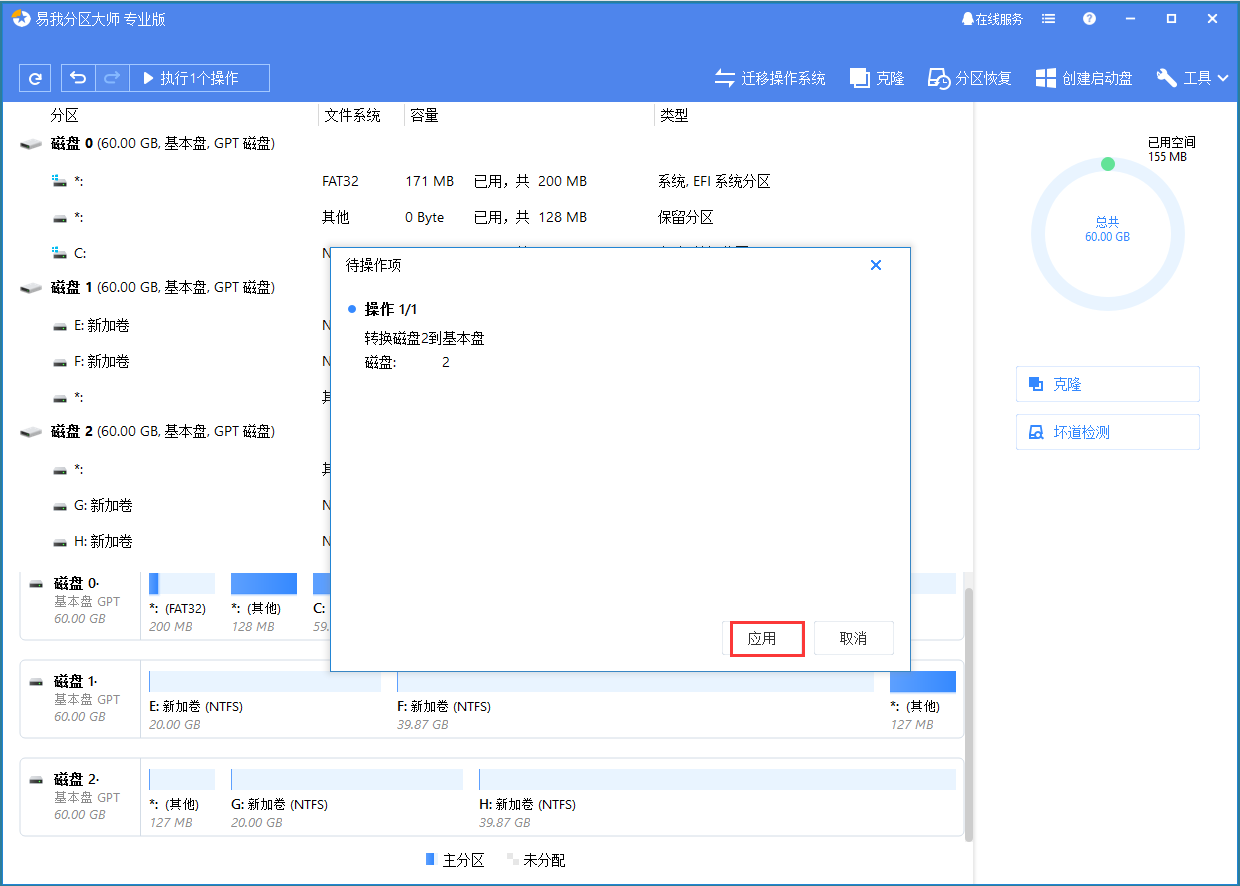Click the refresh disk information icon

tap(35, 77)
